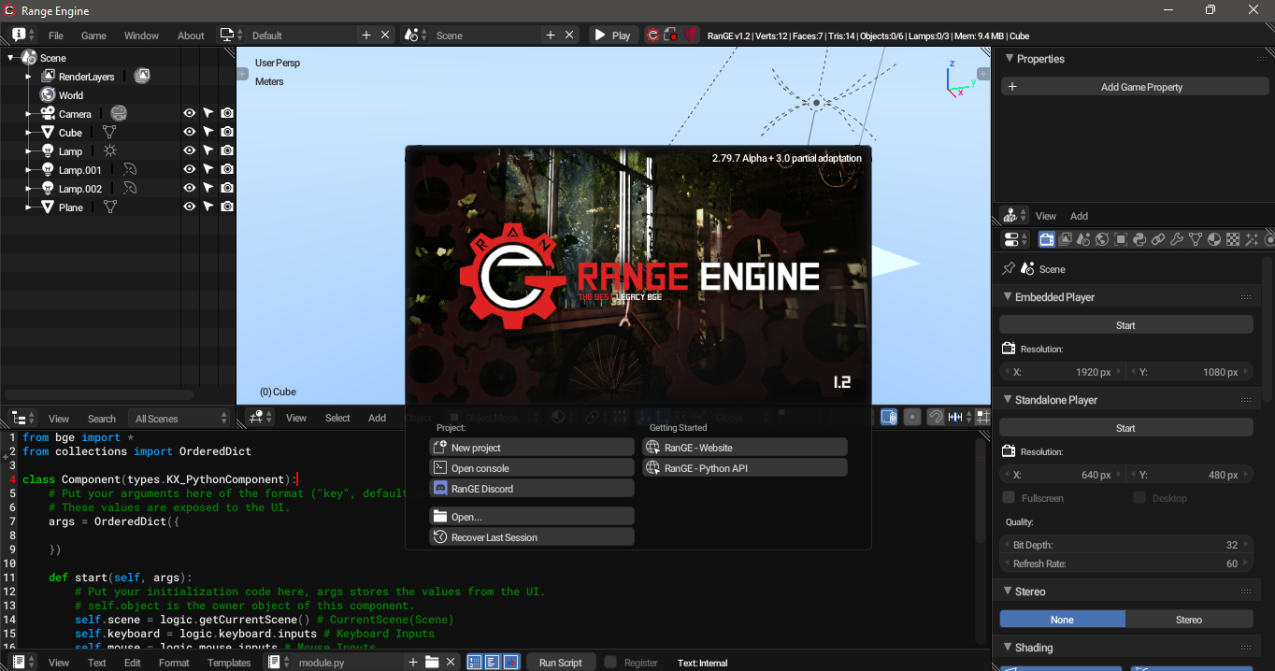
Task: Expand the RenderLayers item in outliner
Action: point(29,77)
